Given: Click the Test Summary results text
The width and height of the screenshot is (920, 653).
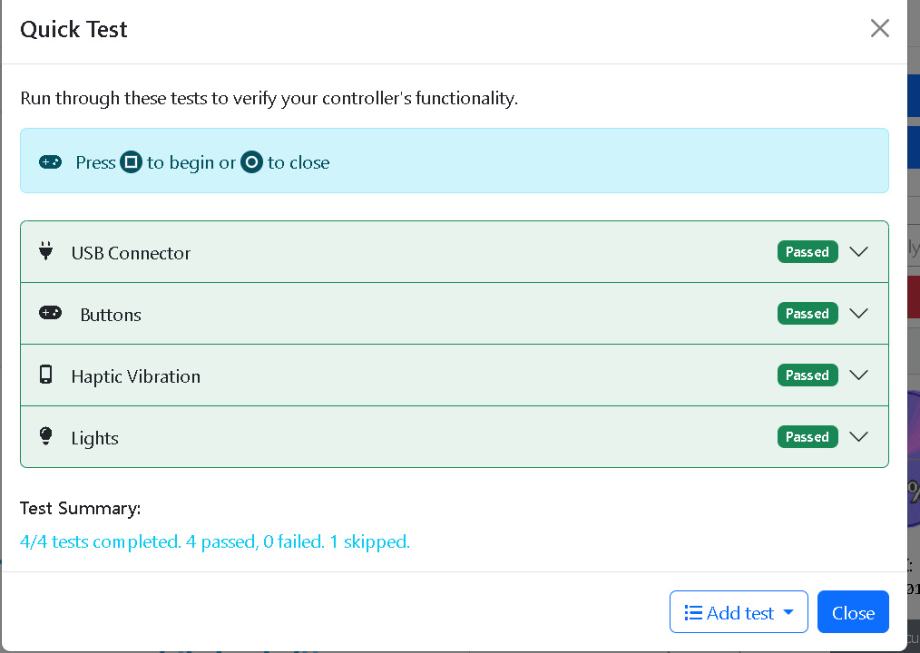Looking at the screenshot, I should [215, 542].
